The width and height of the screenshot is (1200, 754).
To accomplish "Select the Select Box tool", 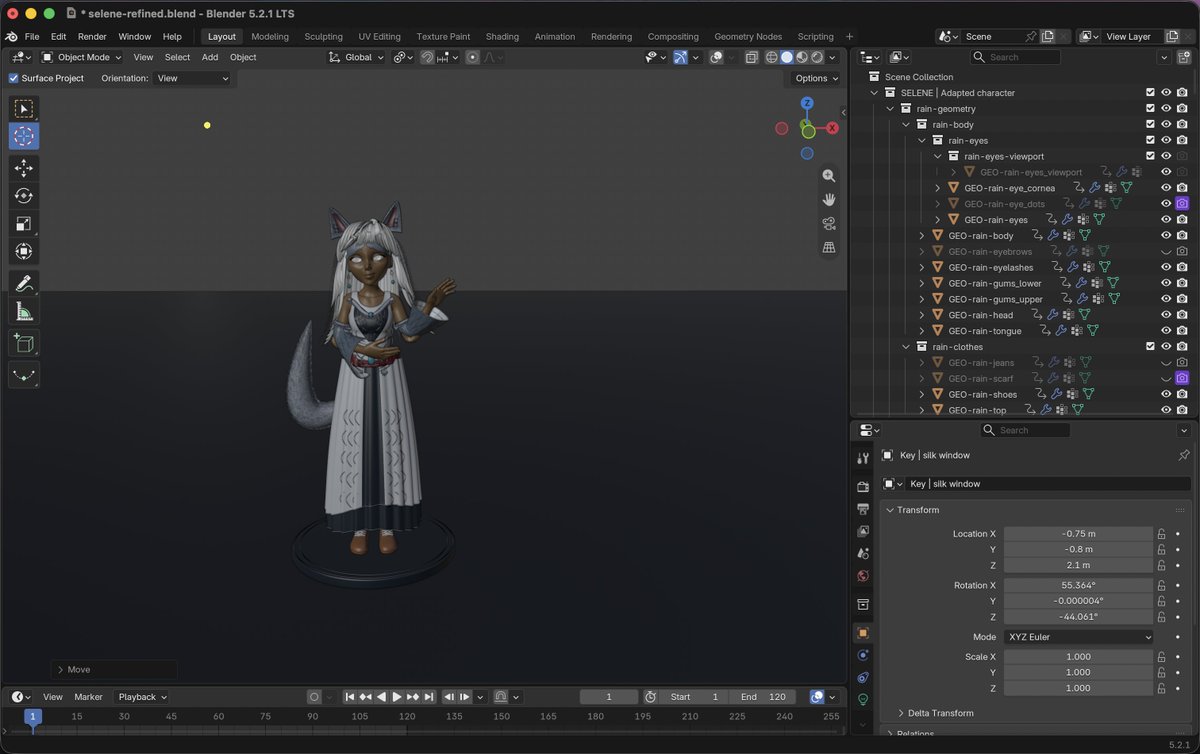I will pyautogui.click(x=24, y=108).
